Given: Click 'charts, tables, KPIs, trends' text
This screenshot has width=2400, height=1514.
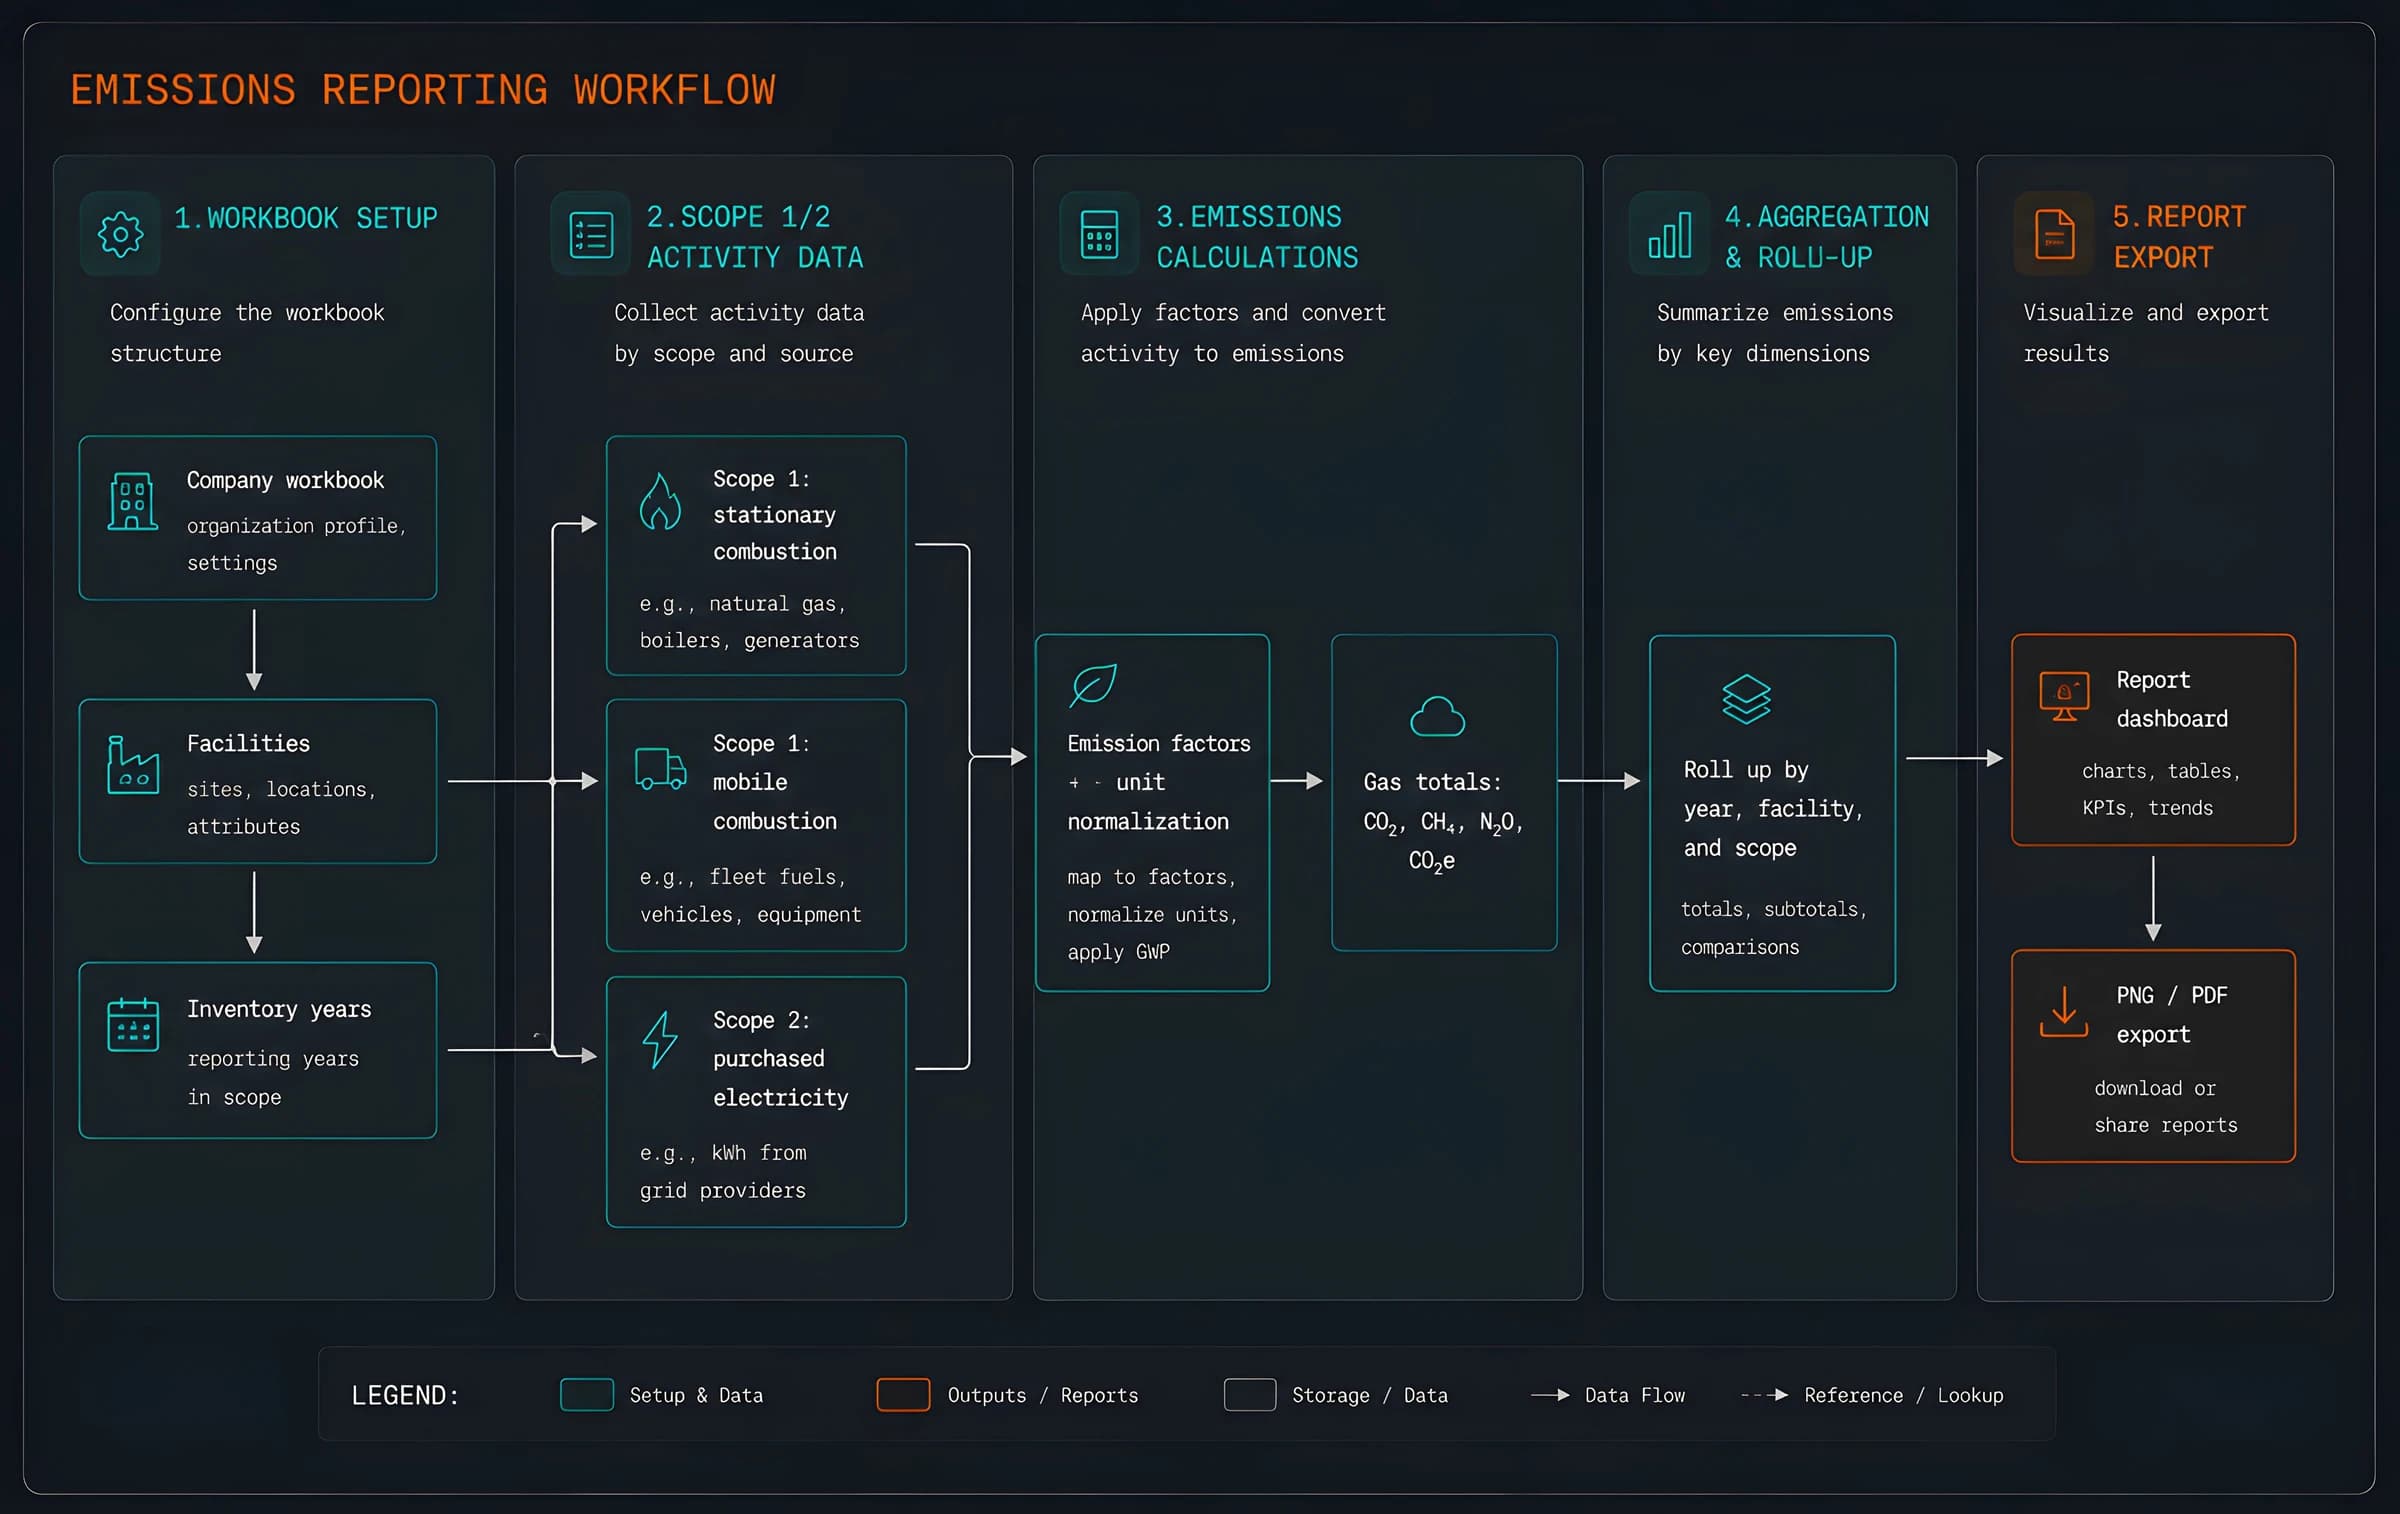Looking at the screenshot, I should coord(2162,789).
